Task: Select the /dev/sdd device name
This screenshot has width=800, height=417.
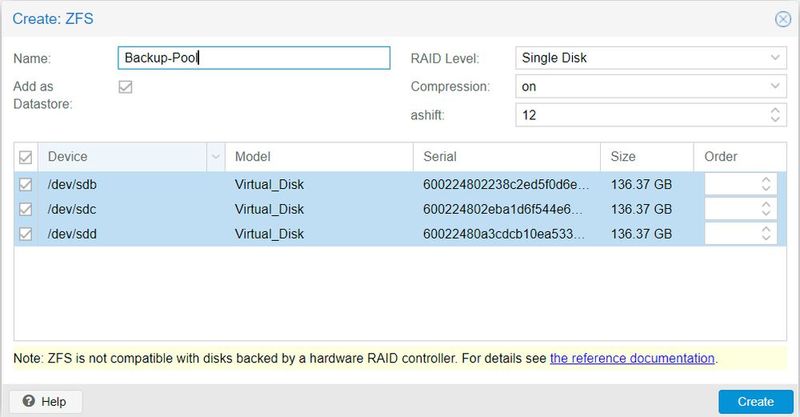Action: coord(72,234)
